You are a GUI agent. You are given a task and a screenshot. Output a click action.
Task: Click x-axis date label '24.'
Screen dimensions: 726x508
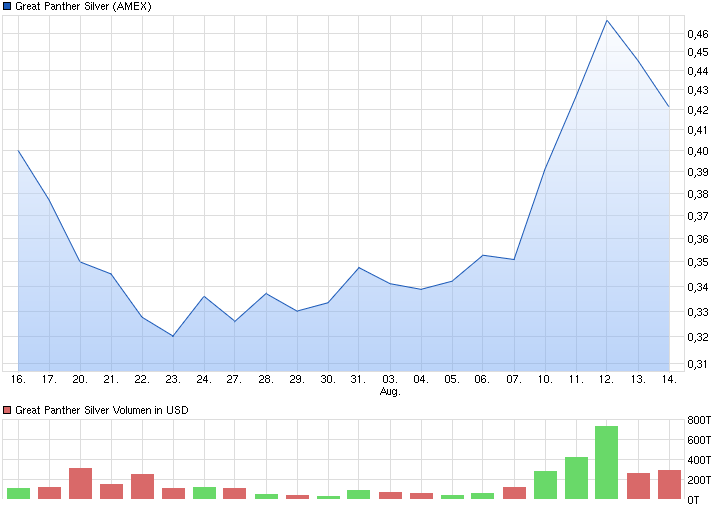point(204,379)
